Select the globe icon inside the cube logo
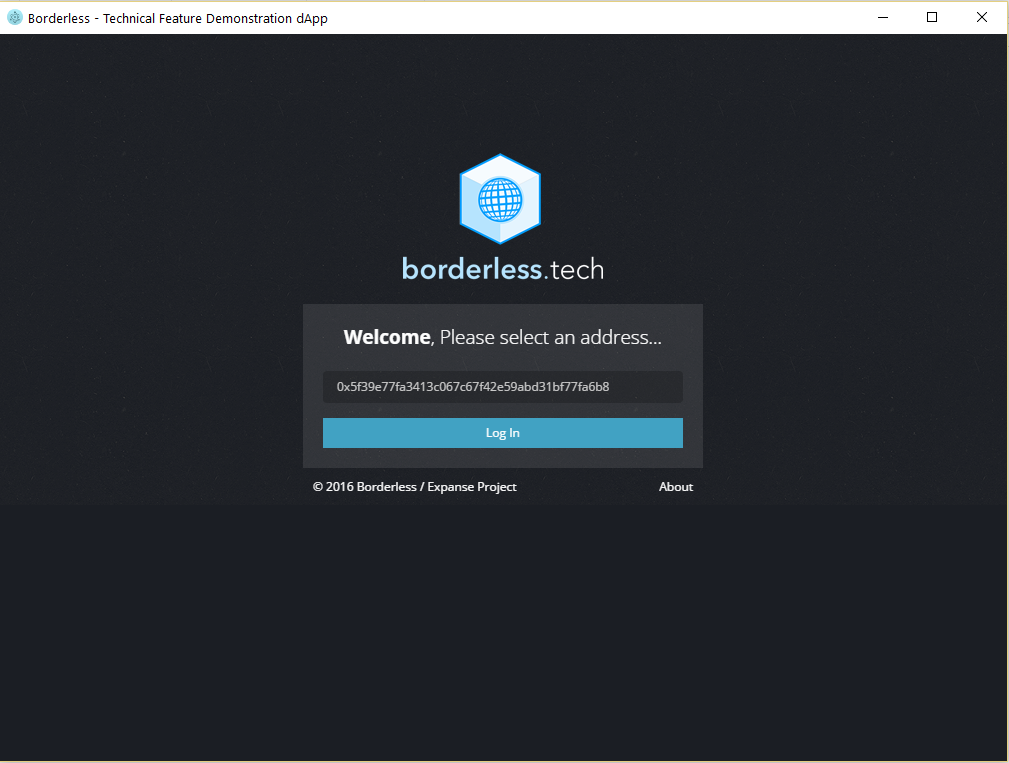Image resolution: width=1009 pixels, height=763 pixels. click(501, 200)
